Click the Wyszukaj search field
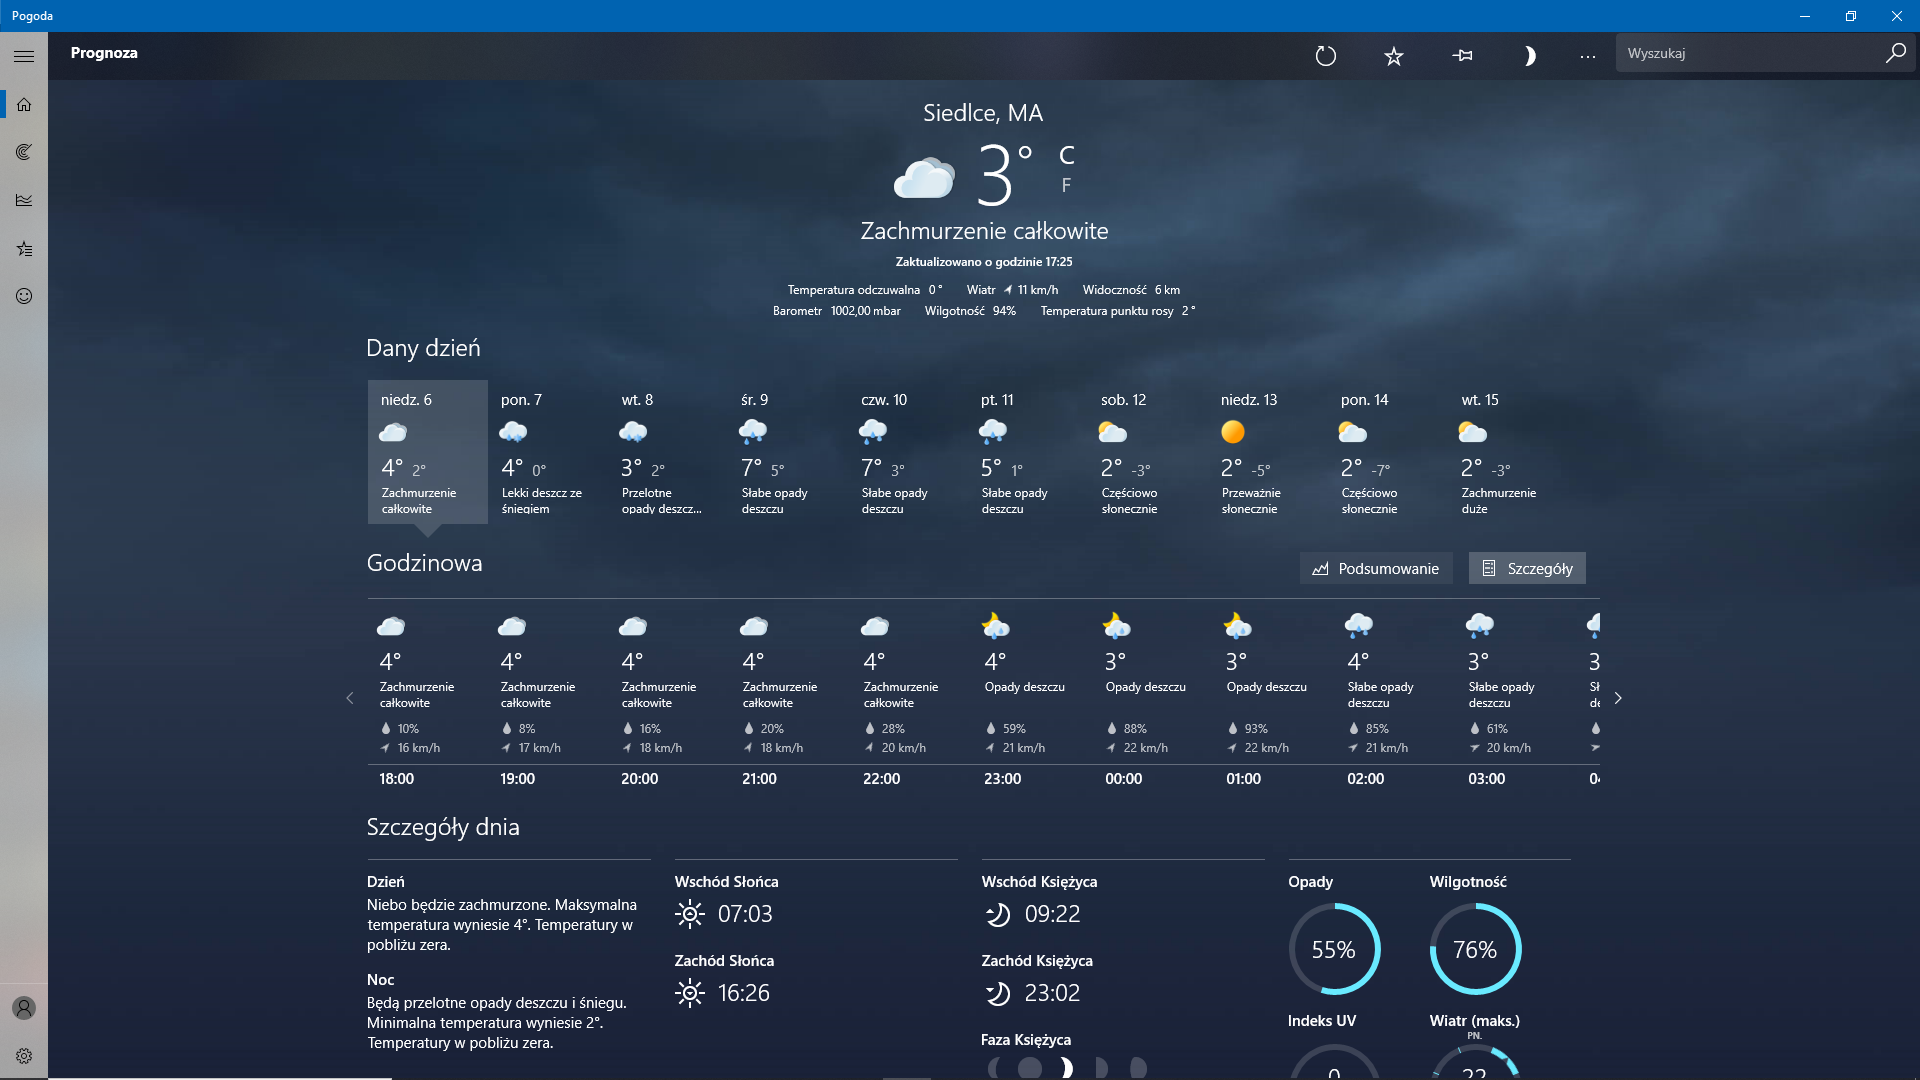 coord(1750,53)
